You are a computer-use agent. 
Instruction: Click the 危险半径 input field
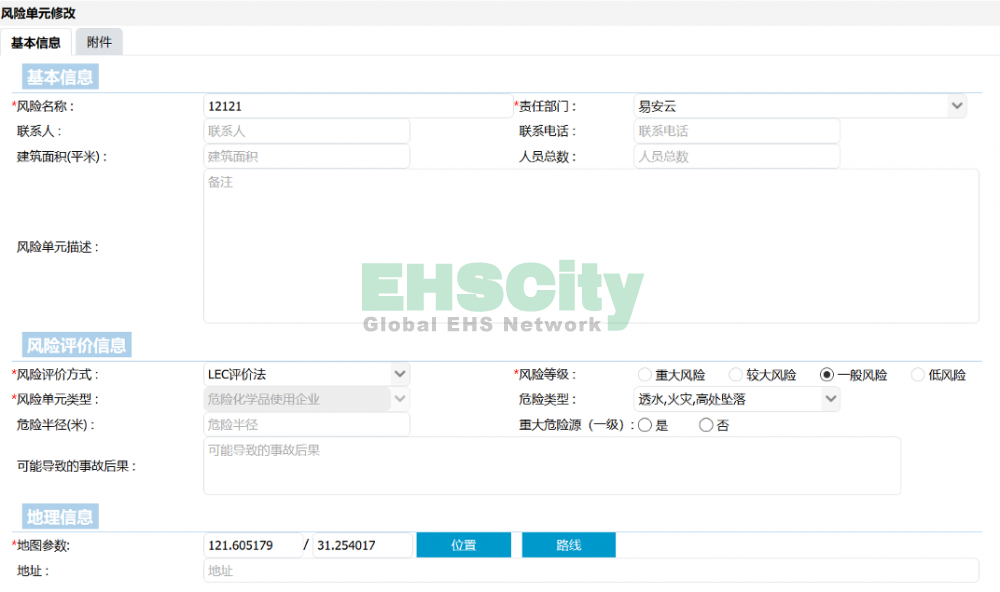tap(306, 425)
